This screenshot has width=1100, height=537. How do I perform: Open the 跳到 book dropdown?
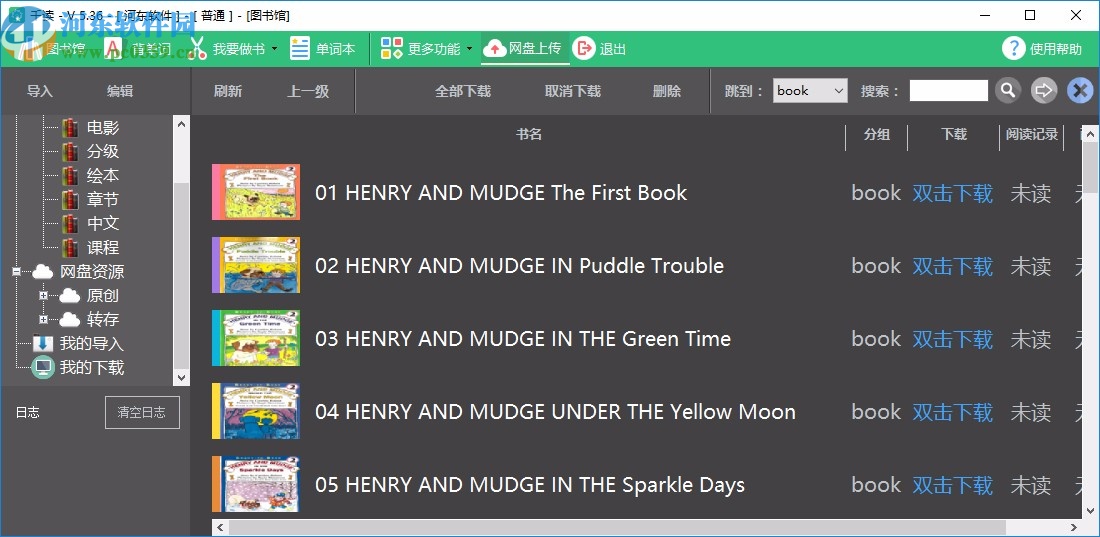(x=810, y=91)
